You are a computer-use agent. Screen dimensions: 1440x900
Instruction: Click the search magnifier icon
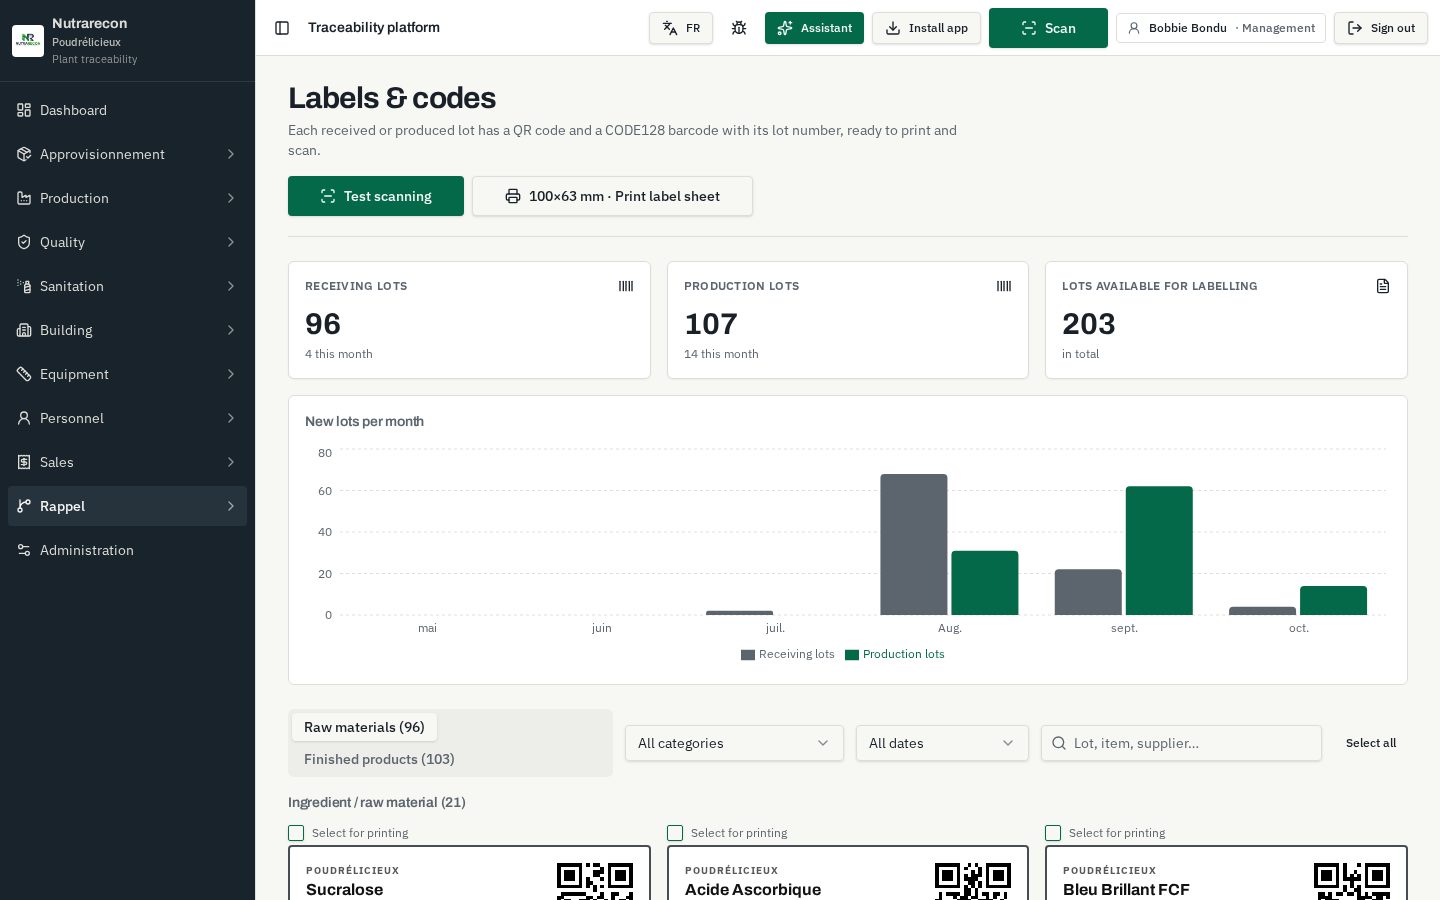click(1059, 743)
